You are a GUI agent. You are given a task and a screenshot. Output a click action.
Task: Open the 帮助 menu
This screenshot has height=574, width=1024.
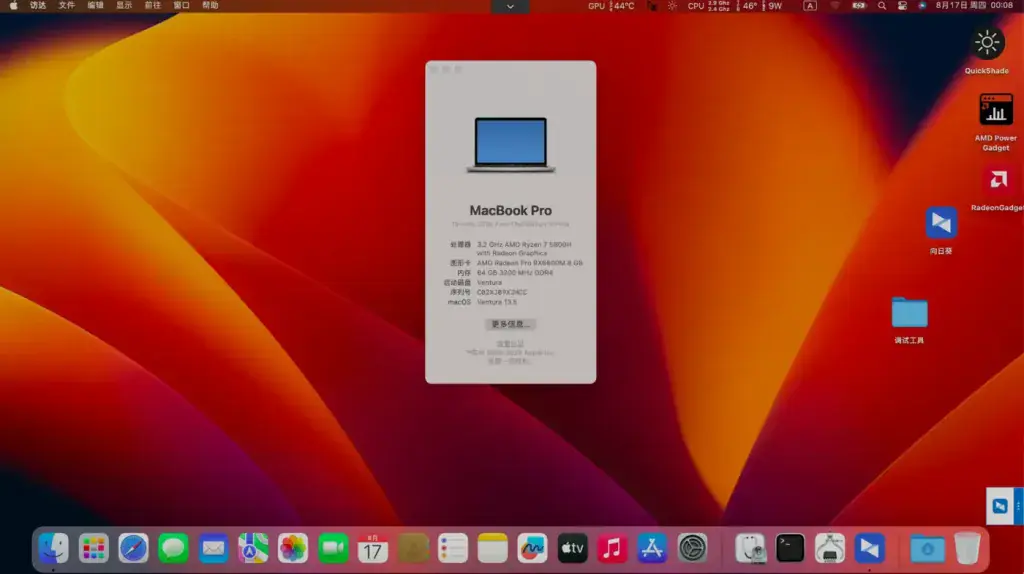(210, 5)
